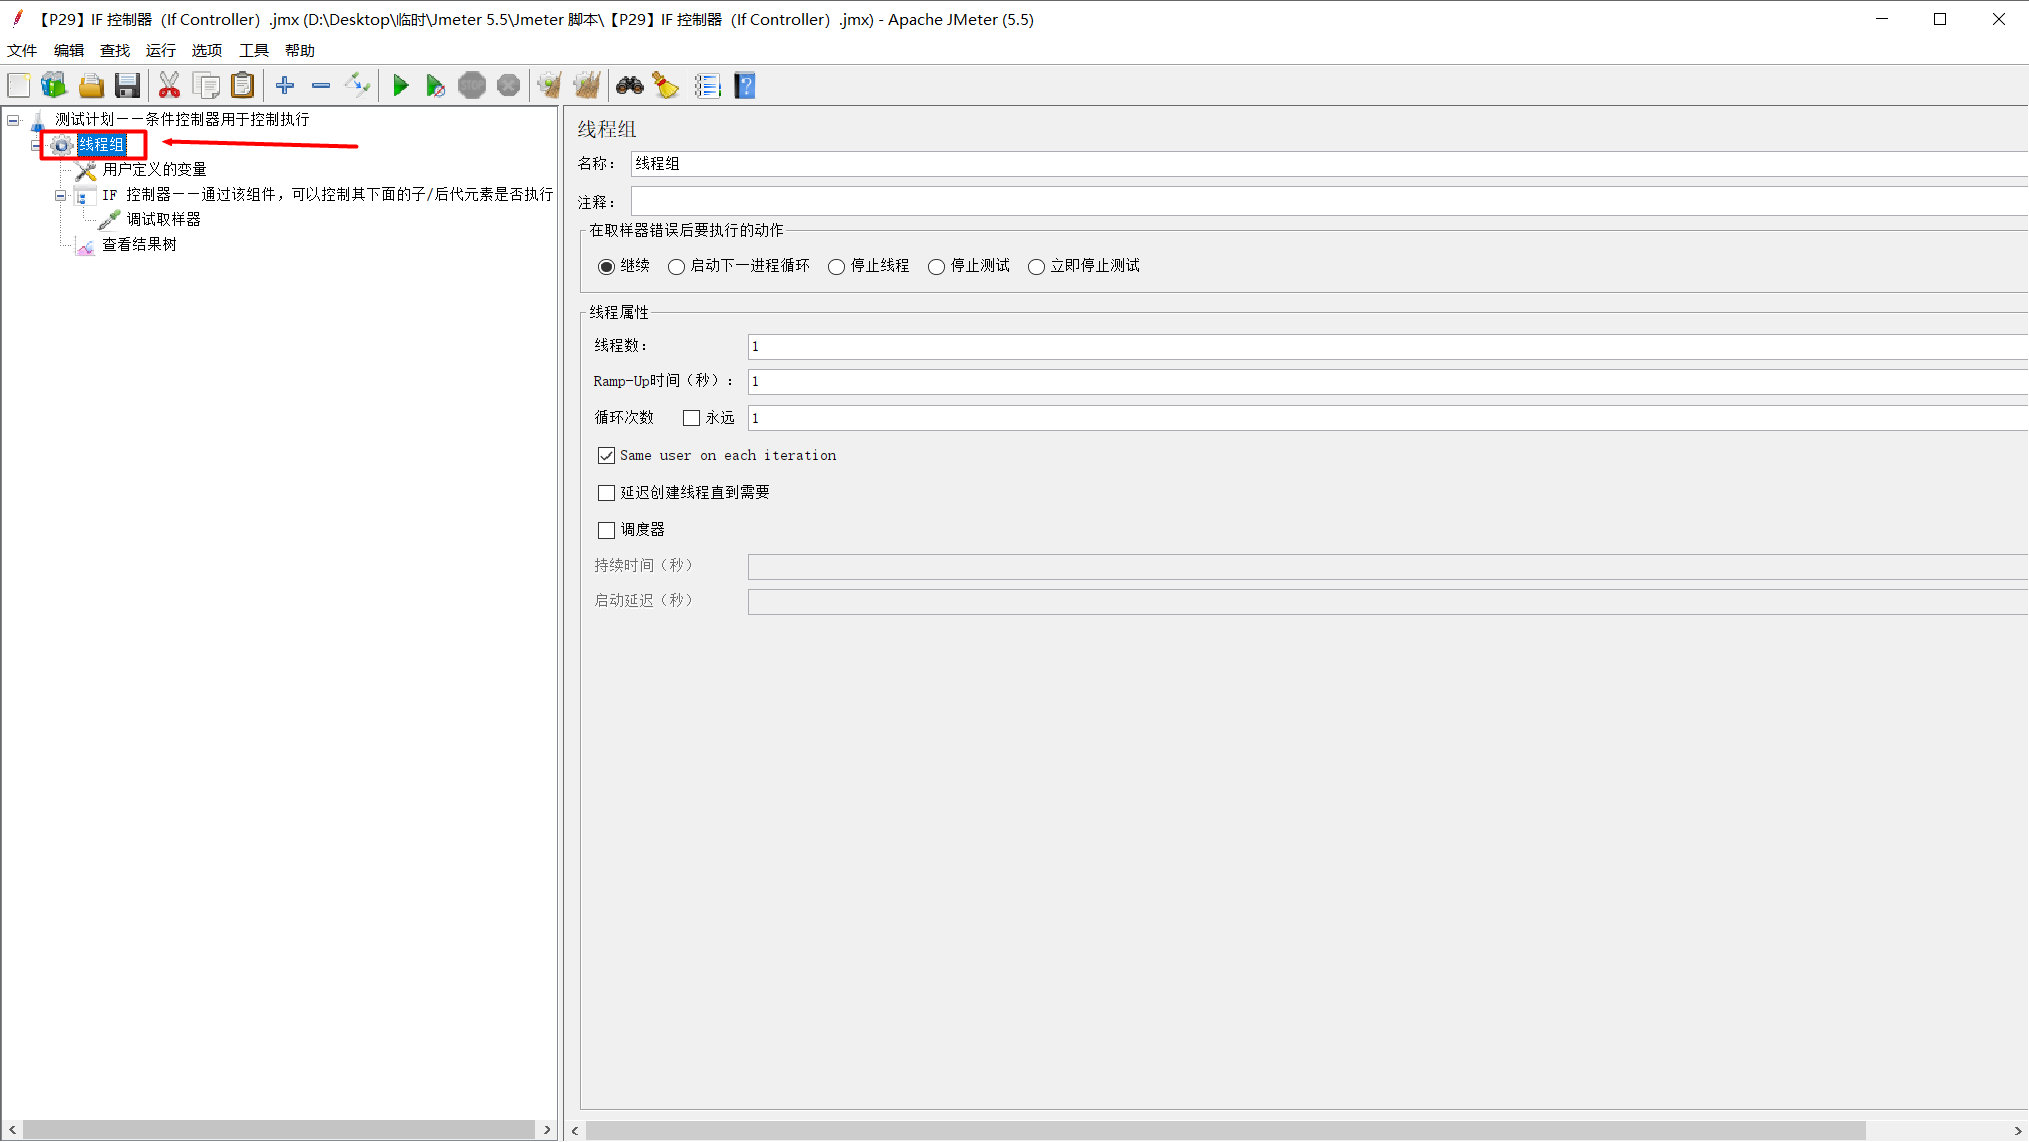The width and height of the screenshot is (2029, 1142).
Task: Open the 查找 menu
Action: [x=115, y=50]
